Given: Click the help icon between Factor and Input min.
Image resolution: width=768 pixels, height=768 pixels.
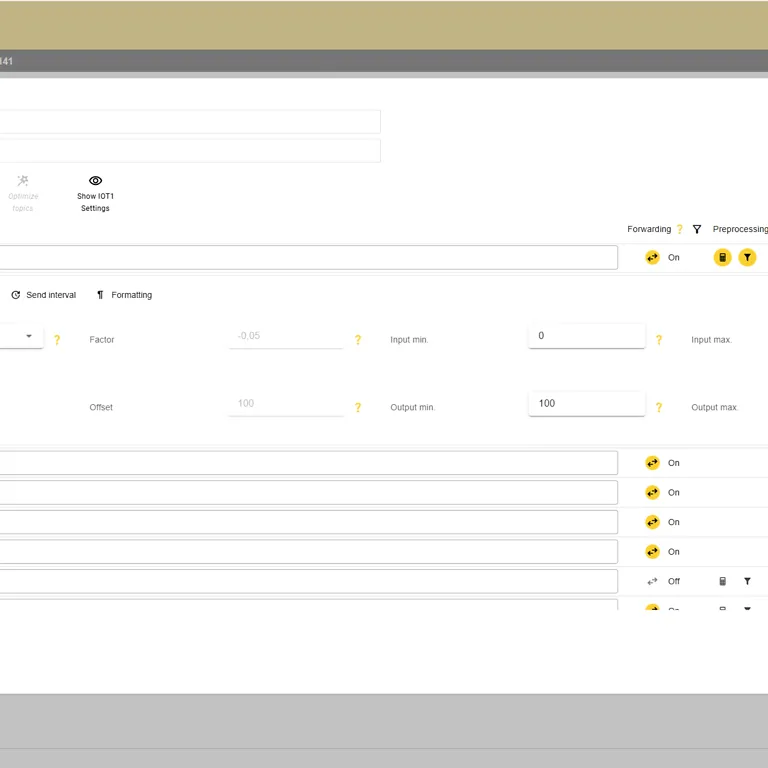Looking at the screenshot, I should click(358, 340).
